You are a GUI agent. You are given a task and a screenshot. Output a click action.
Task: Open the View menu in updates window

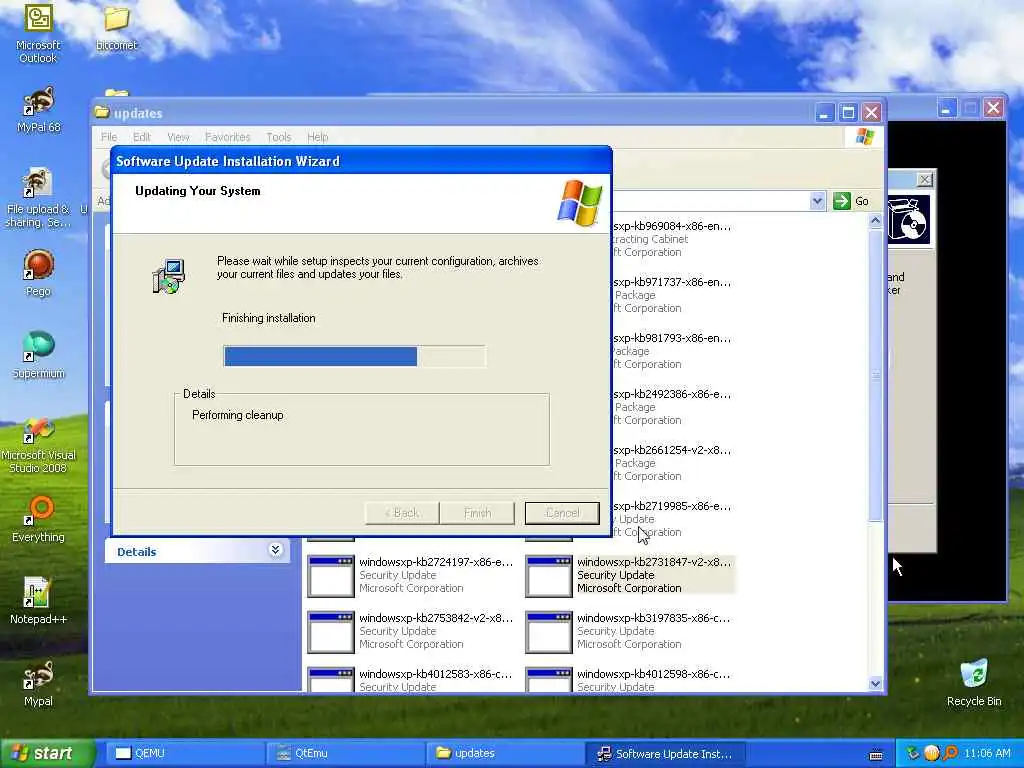[x=178, y=137]
